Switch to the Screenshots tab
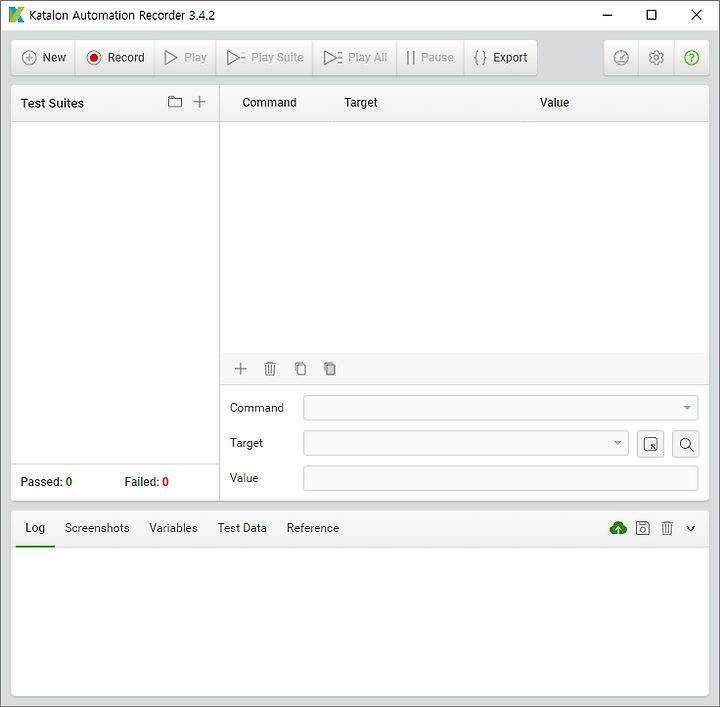The width and height of the screenshot is (720, 707). pyautogui.click(x=97, y=528)
